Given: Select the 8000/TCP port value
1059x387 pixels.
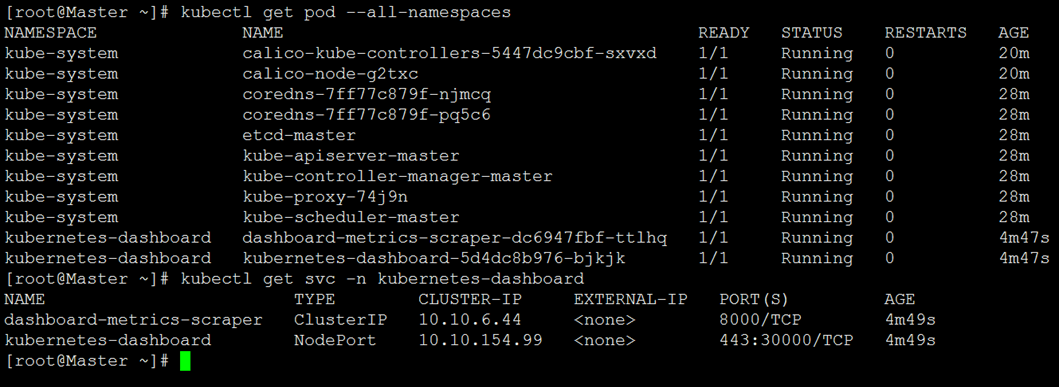Looking at the screenshot, I should pos(761,319).
